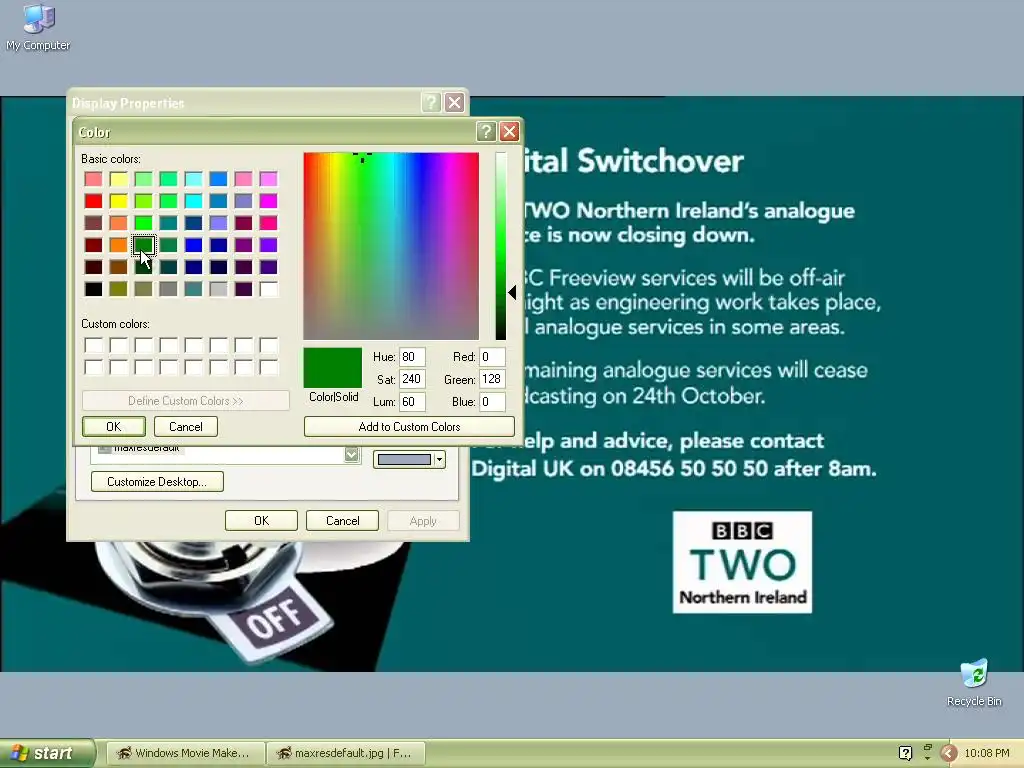The height and width of the screenshot is (768, 1024).
Task: Close the Color dialog with the red X
Action: pyautogui.click(x=509, y=132)
